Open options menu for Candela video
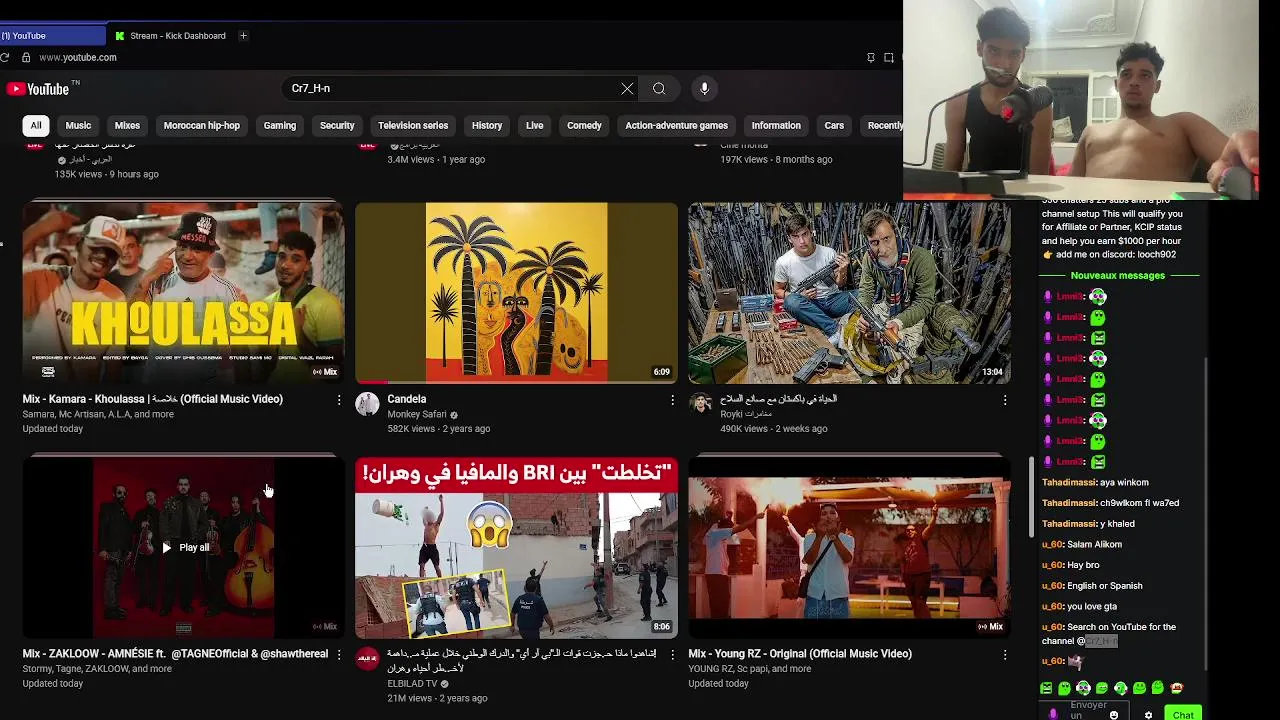 click(x=672, y=400)
